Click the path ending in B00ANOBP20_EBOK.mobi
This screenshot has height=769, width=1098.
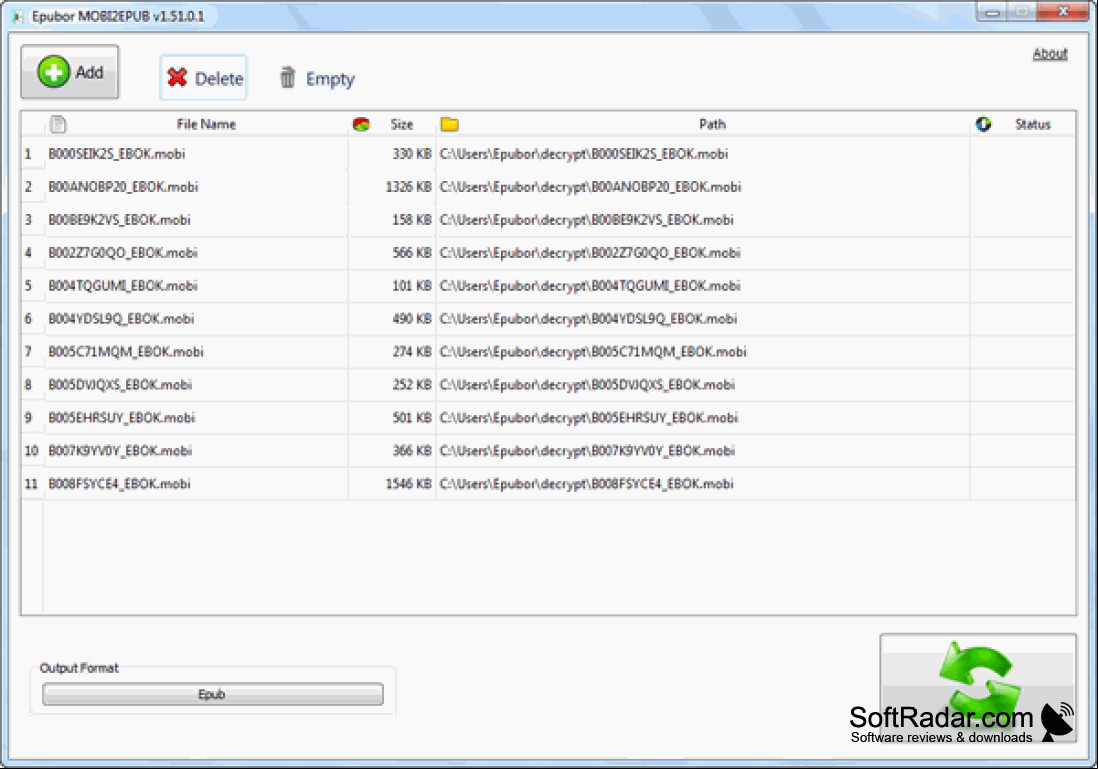tap(590, 187)
